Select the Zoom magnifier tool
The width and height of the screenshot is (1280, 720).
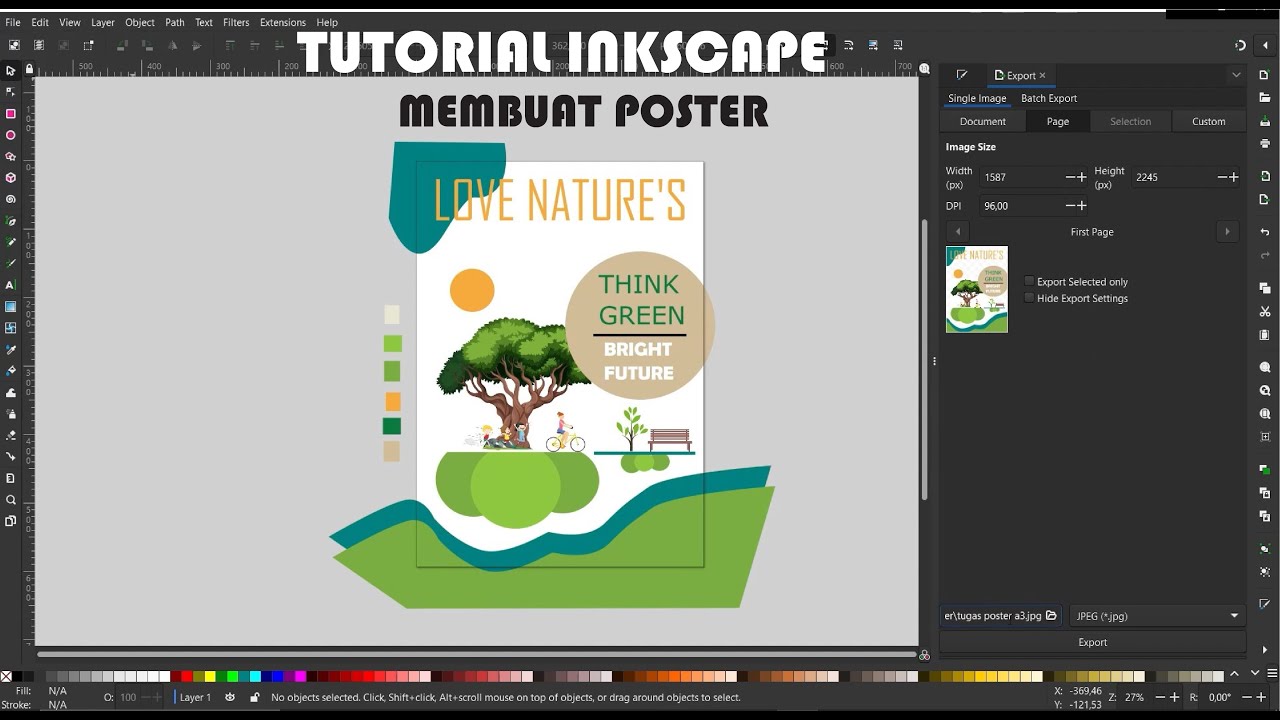pos(11,500)
